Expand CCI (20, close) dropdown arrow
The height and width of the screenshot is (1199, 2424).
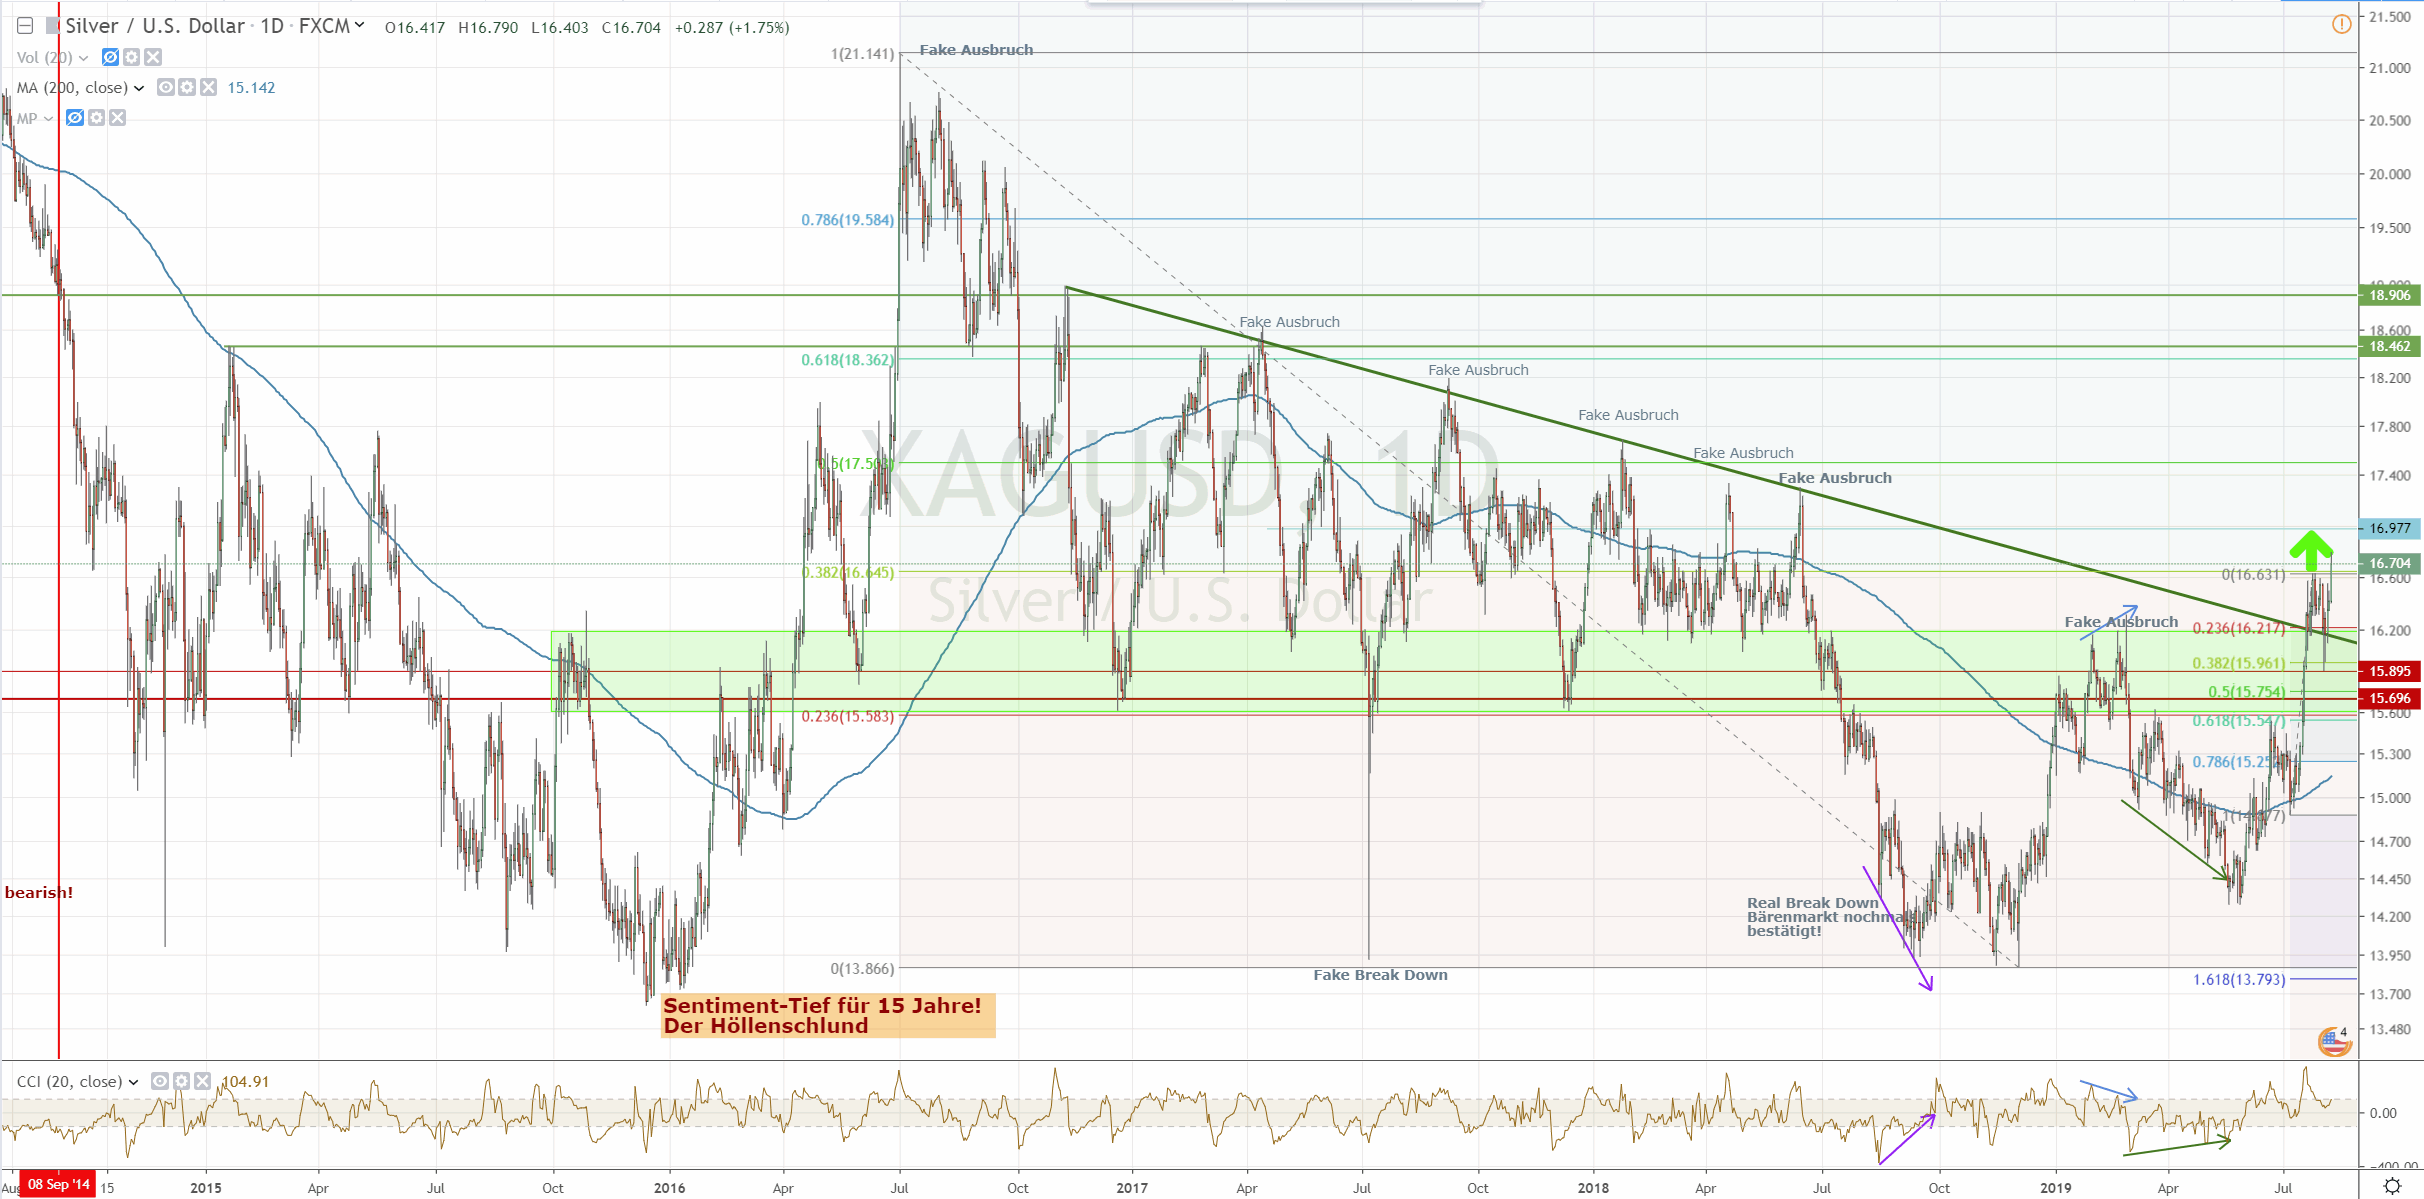point(133,1082)
